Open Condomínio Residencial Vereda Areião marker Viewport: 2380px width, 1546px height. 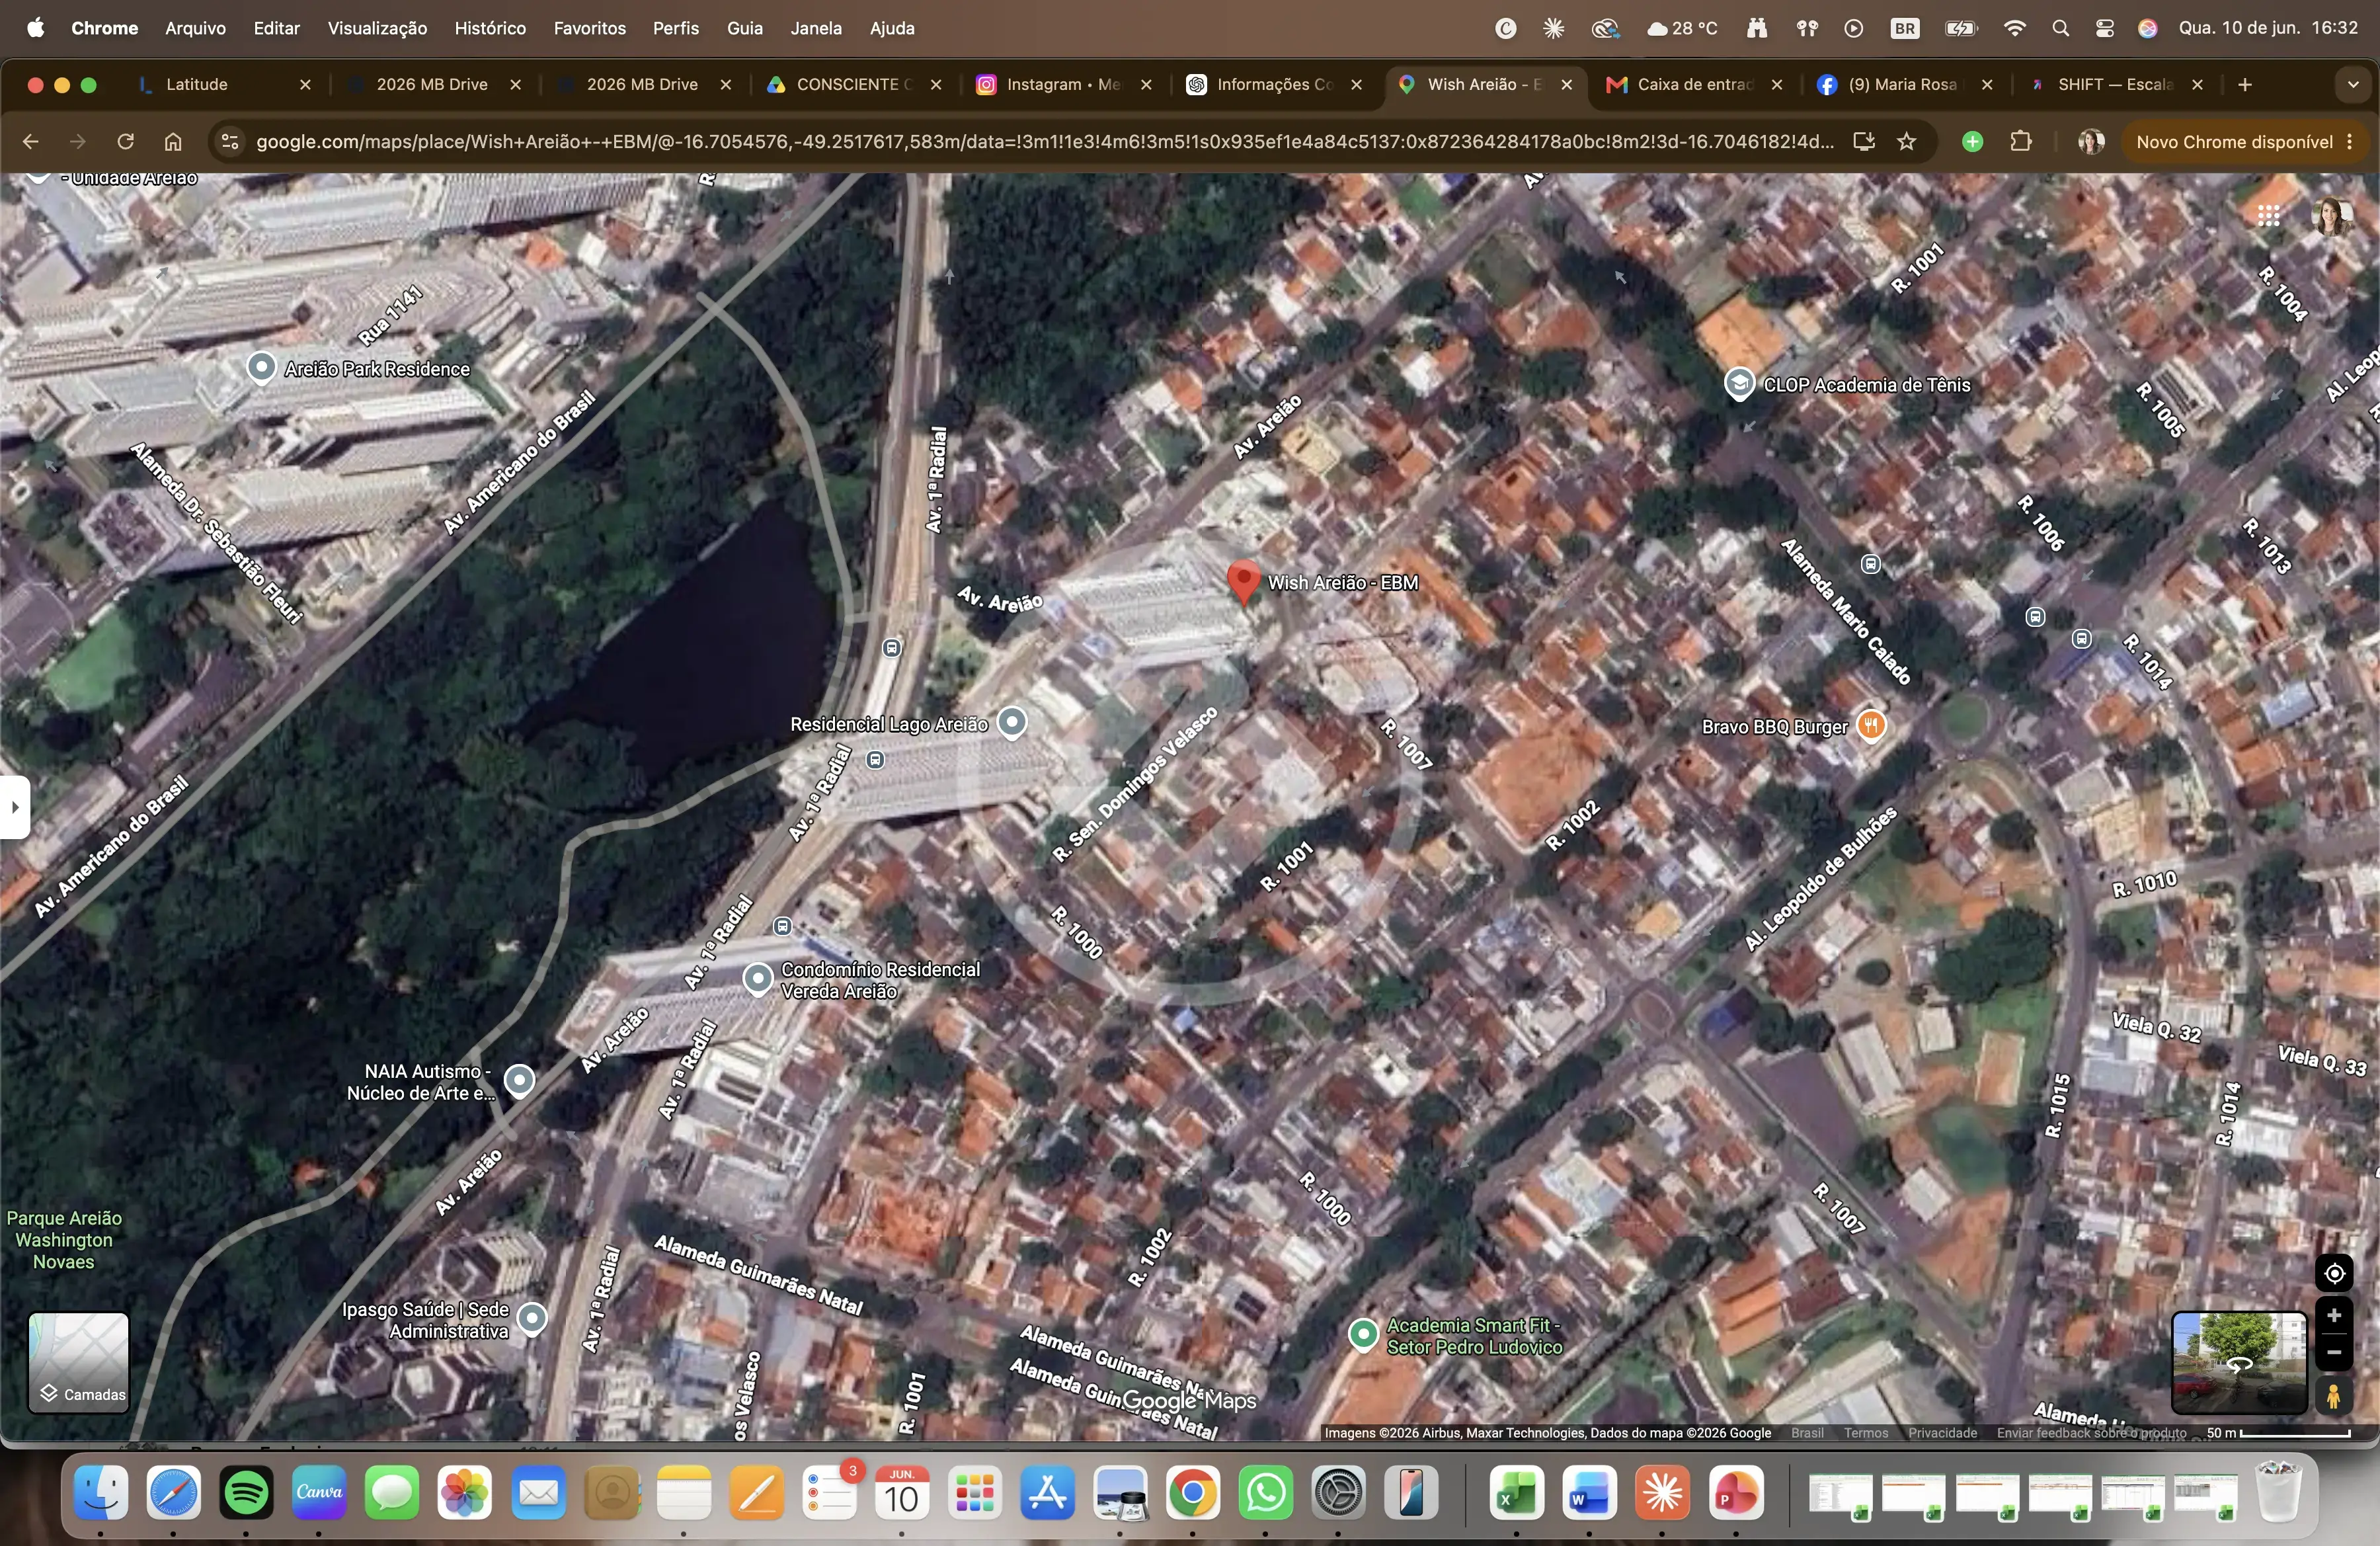tap(757, 979)
